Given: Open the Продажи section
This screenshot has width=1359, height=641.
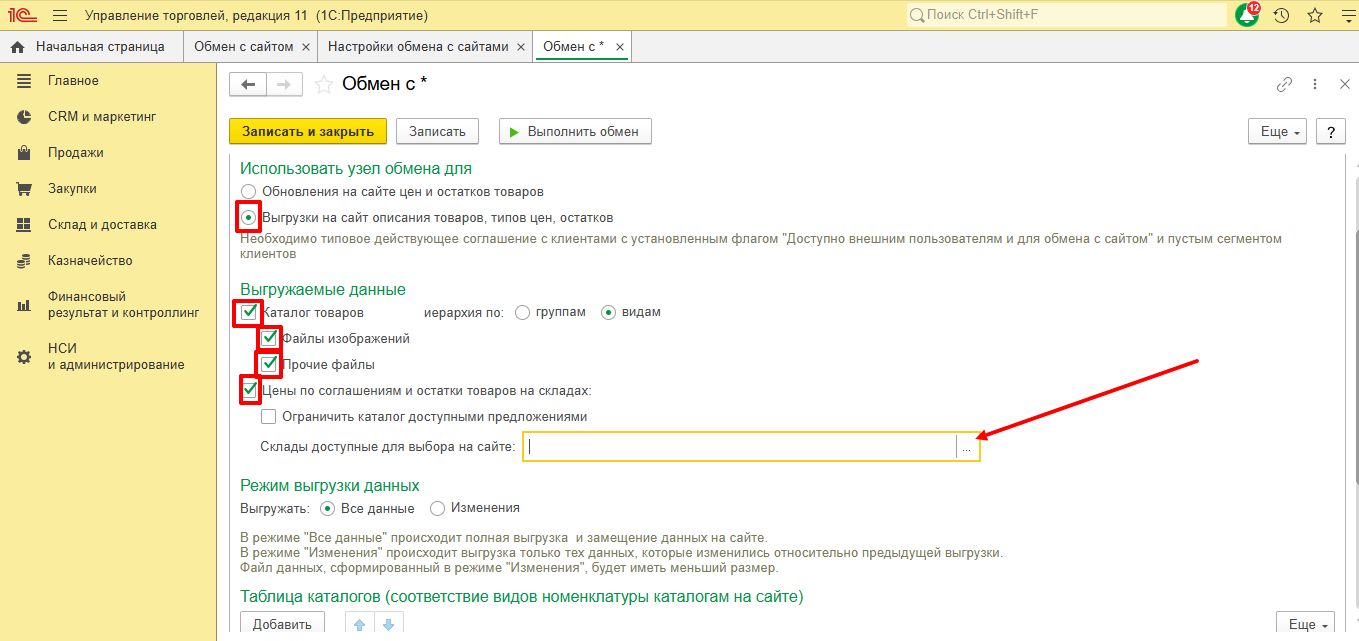Looking at the screenshot, I should click(76, 153).
